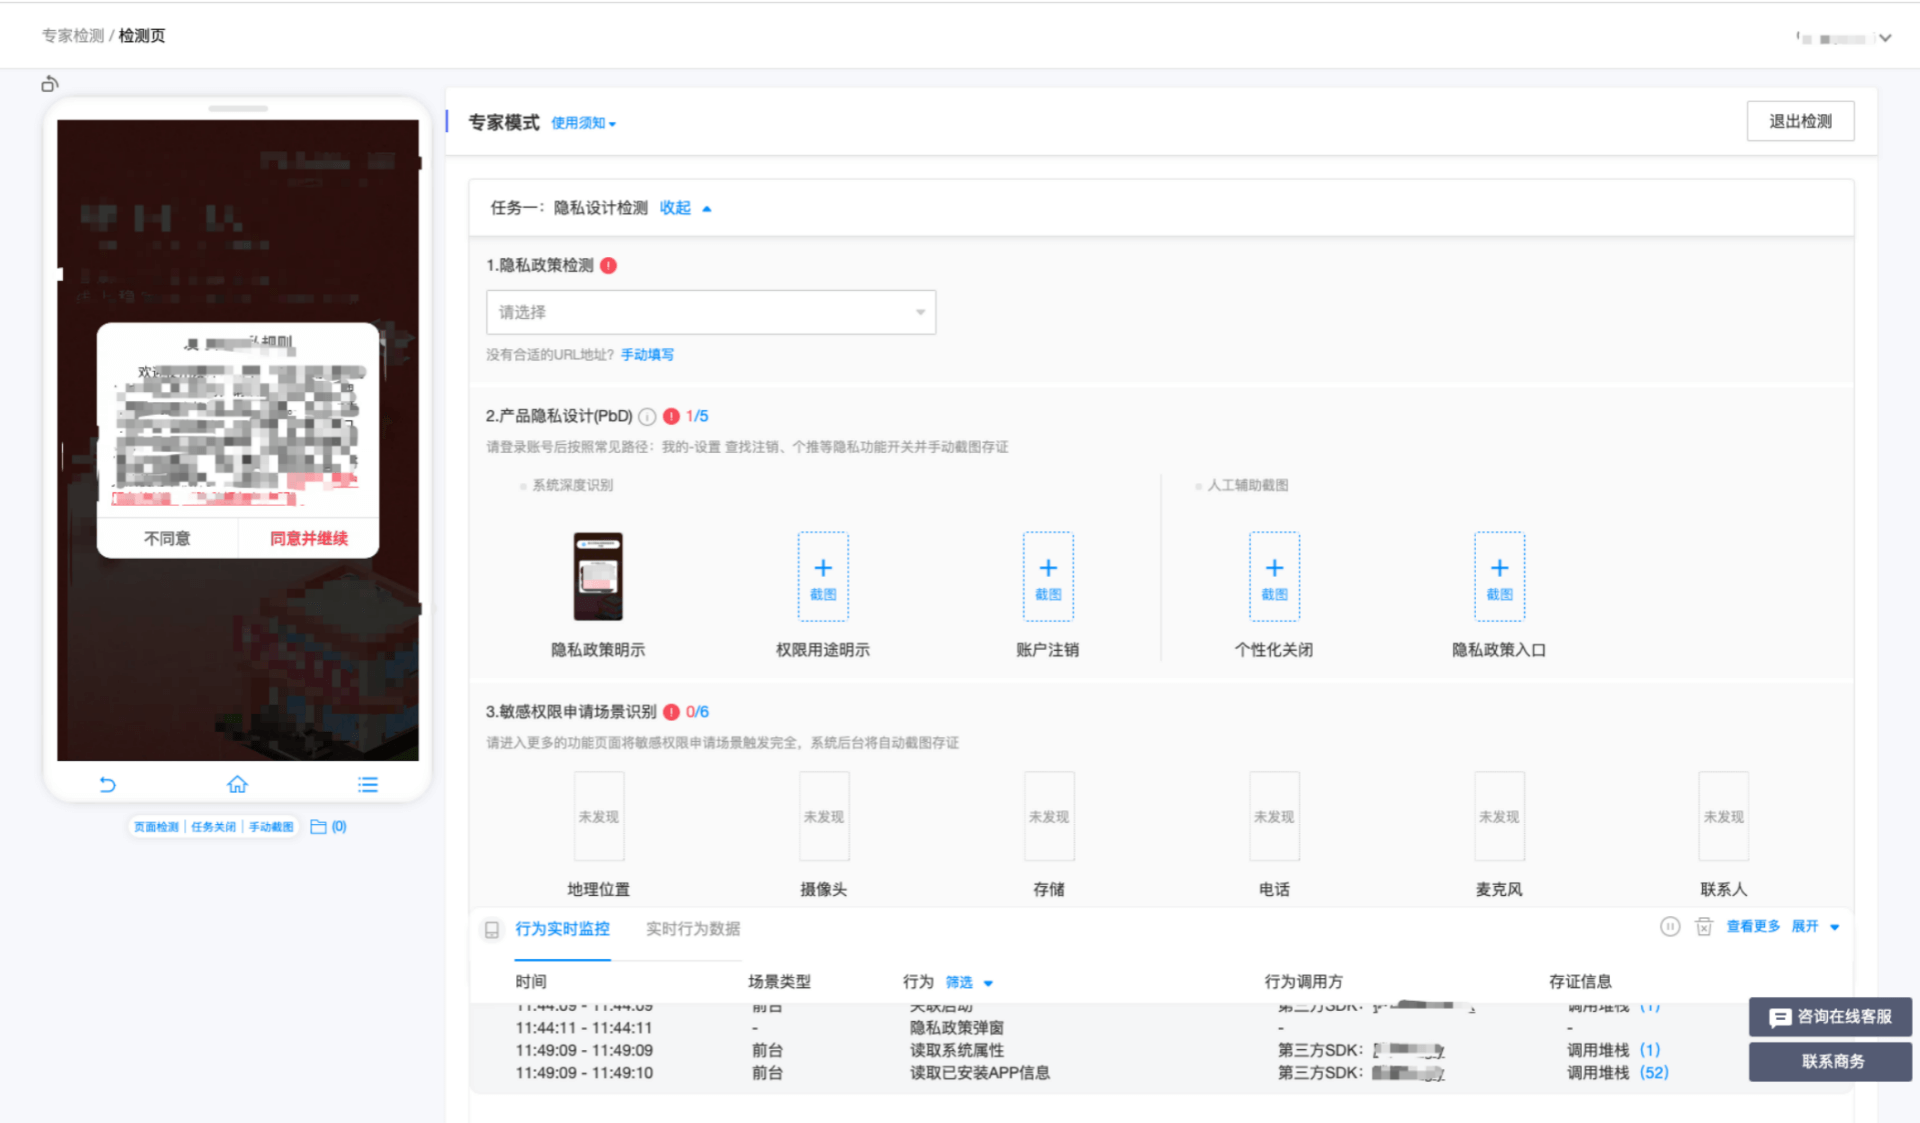The width and height of the screenshot is (1920, 1123).
Task: Open the 请选择 URL dropdown
Action: point(710,312)
